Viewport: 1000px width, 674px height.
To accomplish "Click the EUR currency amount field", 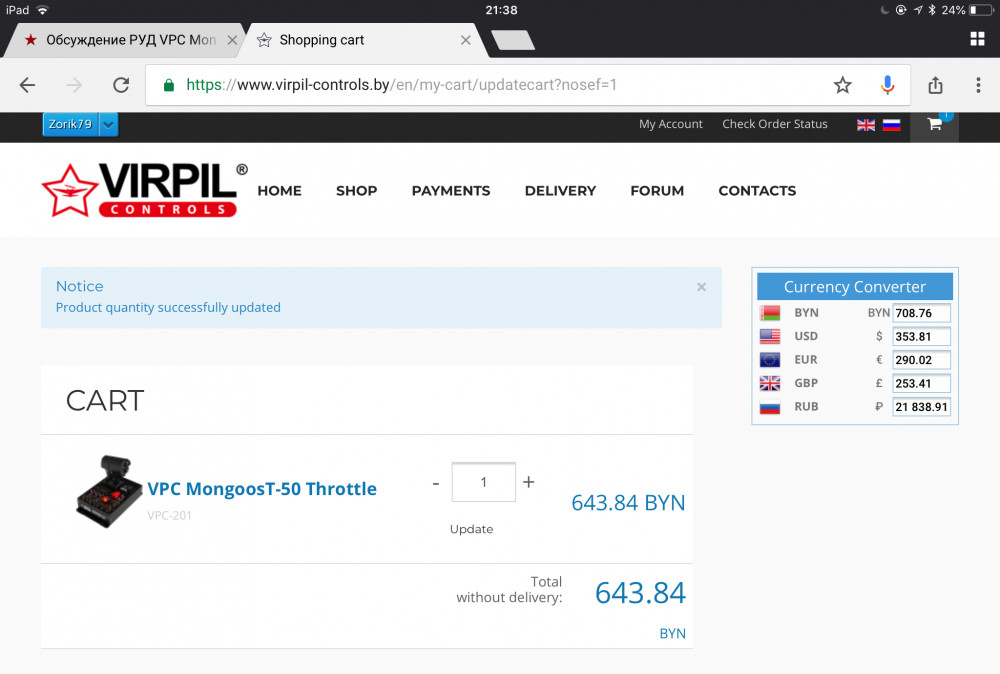I will click(921, 360).
